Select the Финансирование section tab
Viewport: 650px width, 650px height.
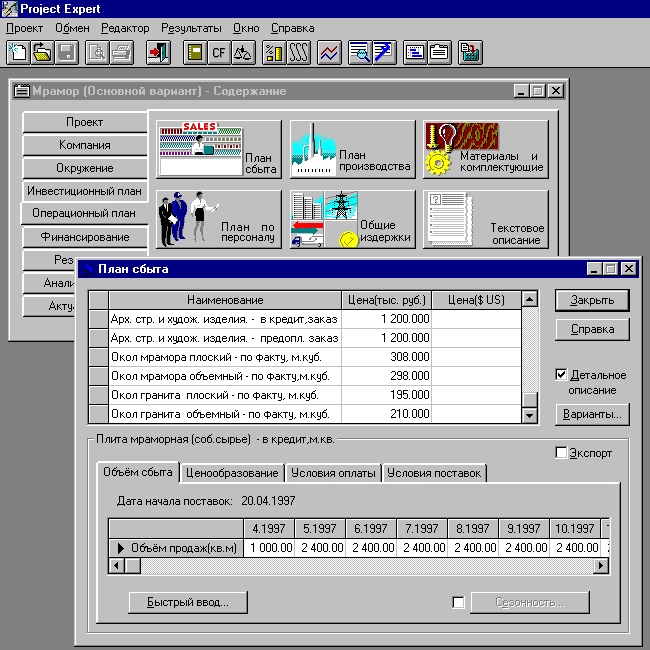tap(85, 237)
